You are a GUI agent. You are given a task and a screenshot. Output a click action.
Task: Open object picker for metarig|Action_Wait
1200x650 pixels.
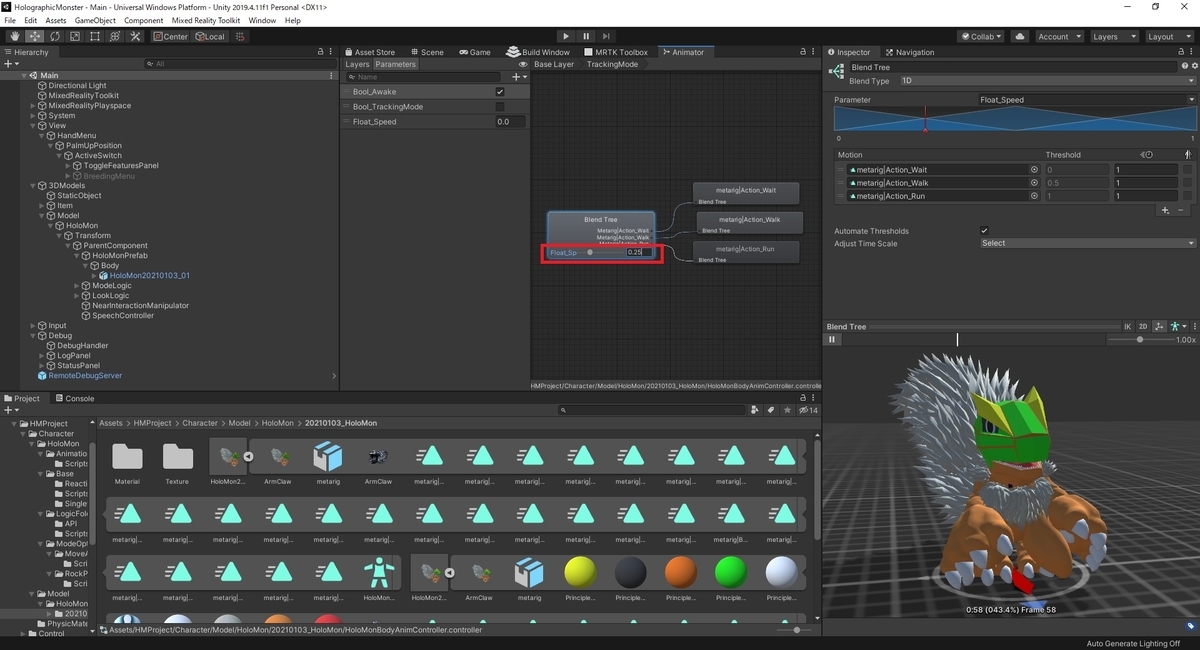click(x=1034, y=170)
